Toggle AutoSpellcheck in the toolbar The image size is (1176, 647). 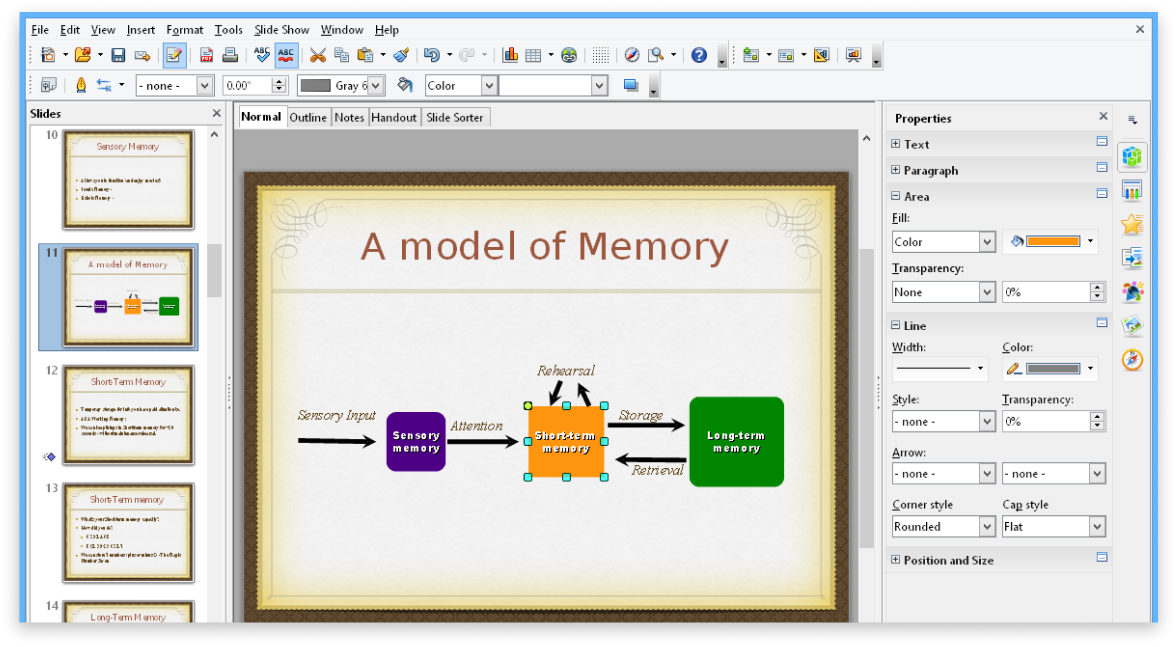pyautogui.click(x=287, y=56)
